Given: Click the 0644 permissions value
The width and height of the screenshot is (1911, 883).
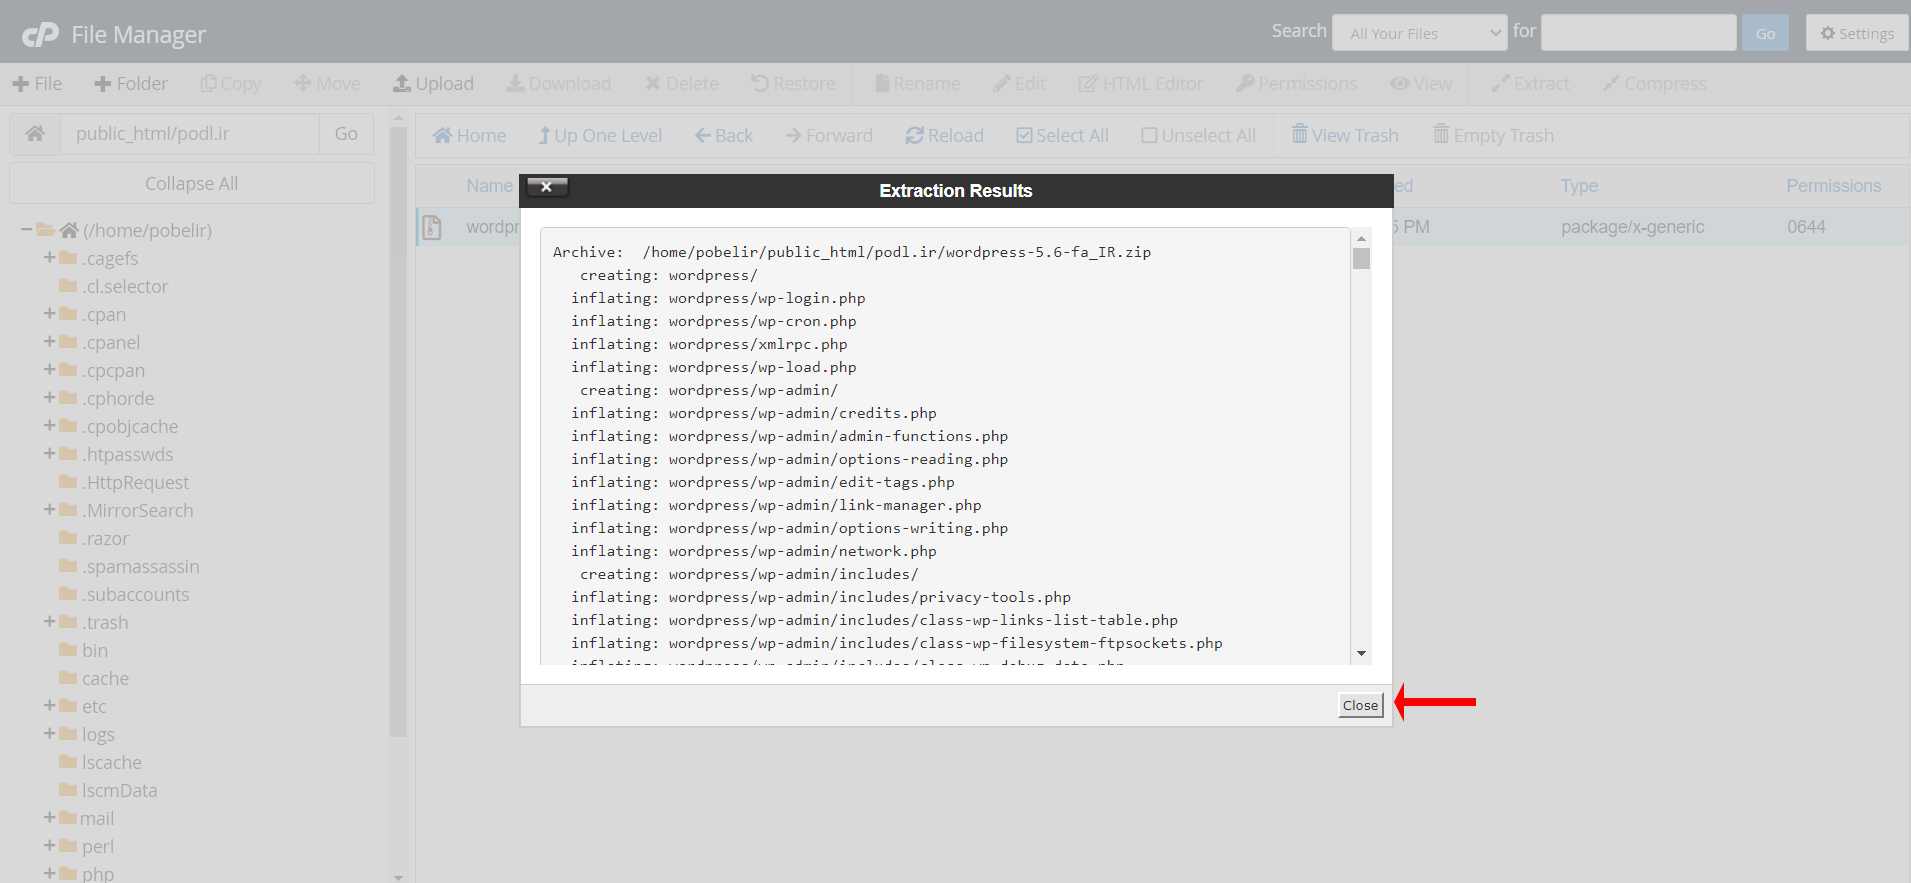Looking at the screenshot, I should point(1806,227).
